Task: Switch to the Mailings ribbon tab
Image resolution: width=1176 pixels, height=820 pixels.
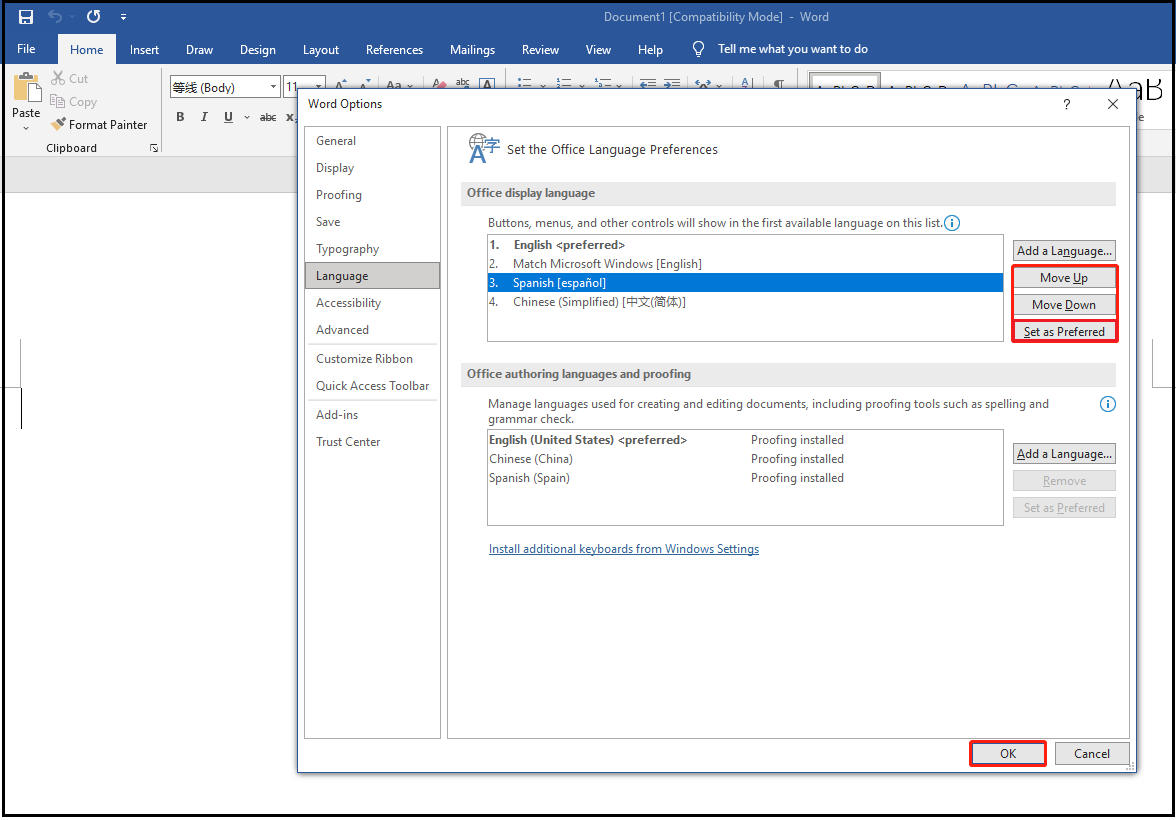Action: (x=472, y=49)
